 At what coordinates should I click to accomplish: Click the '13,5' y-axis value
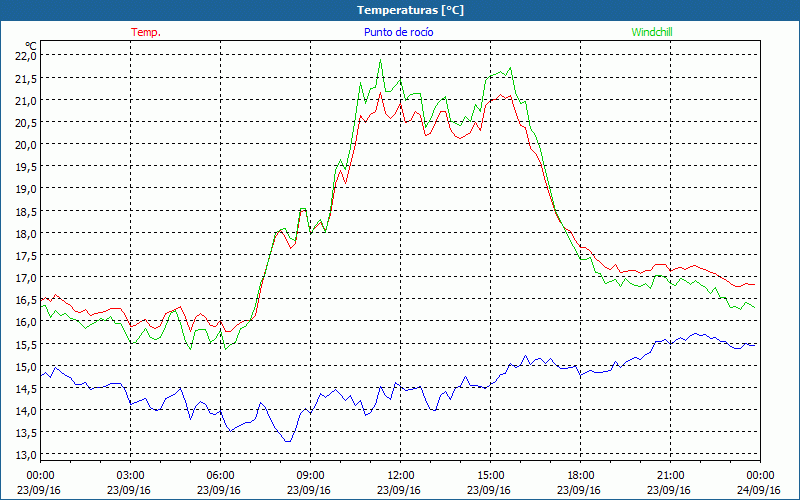[26, 433]
